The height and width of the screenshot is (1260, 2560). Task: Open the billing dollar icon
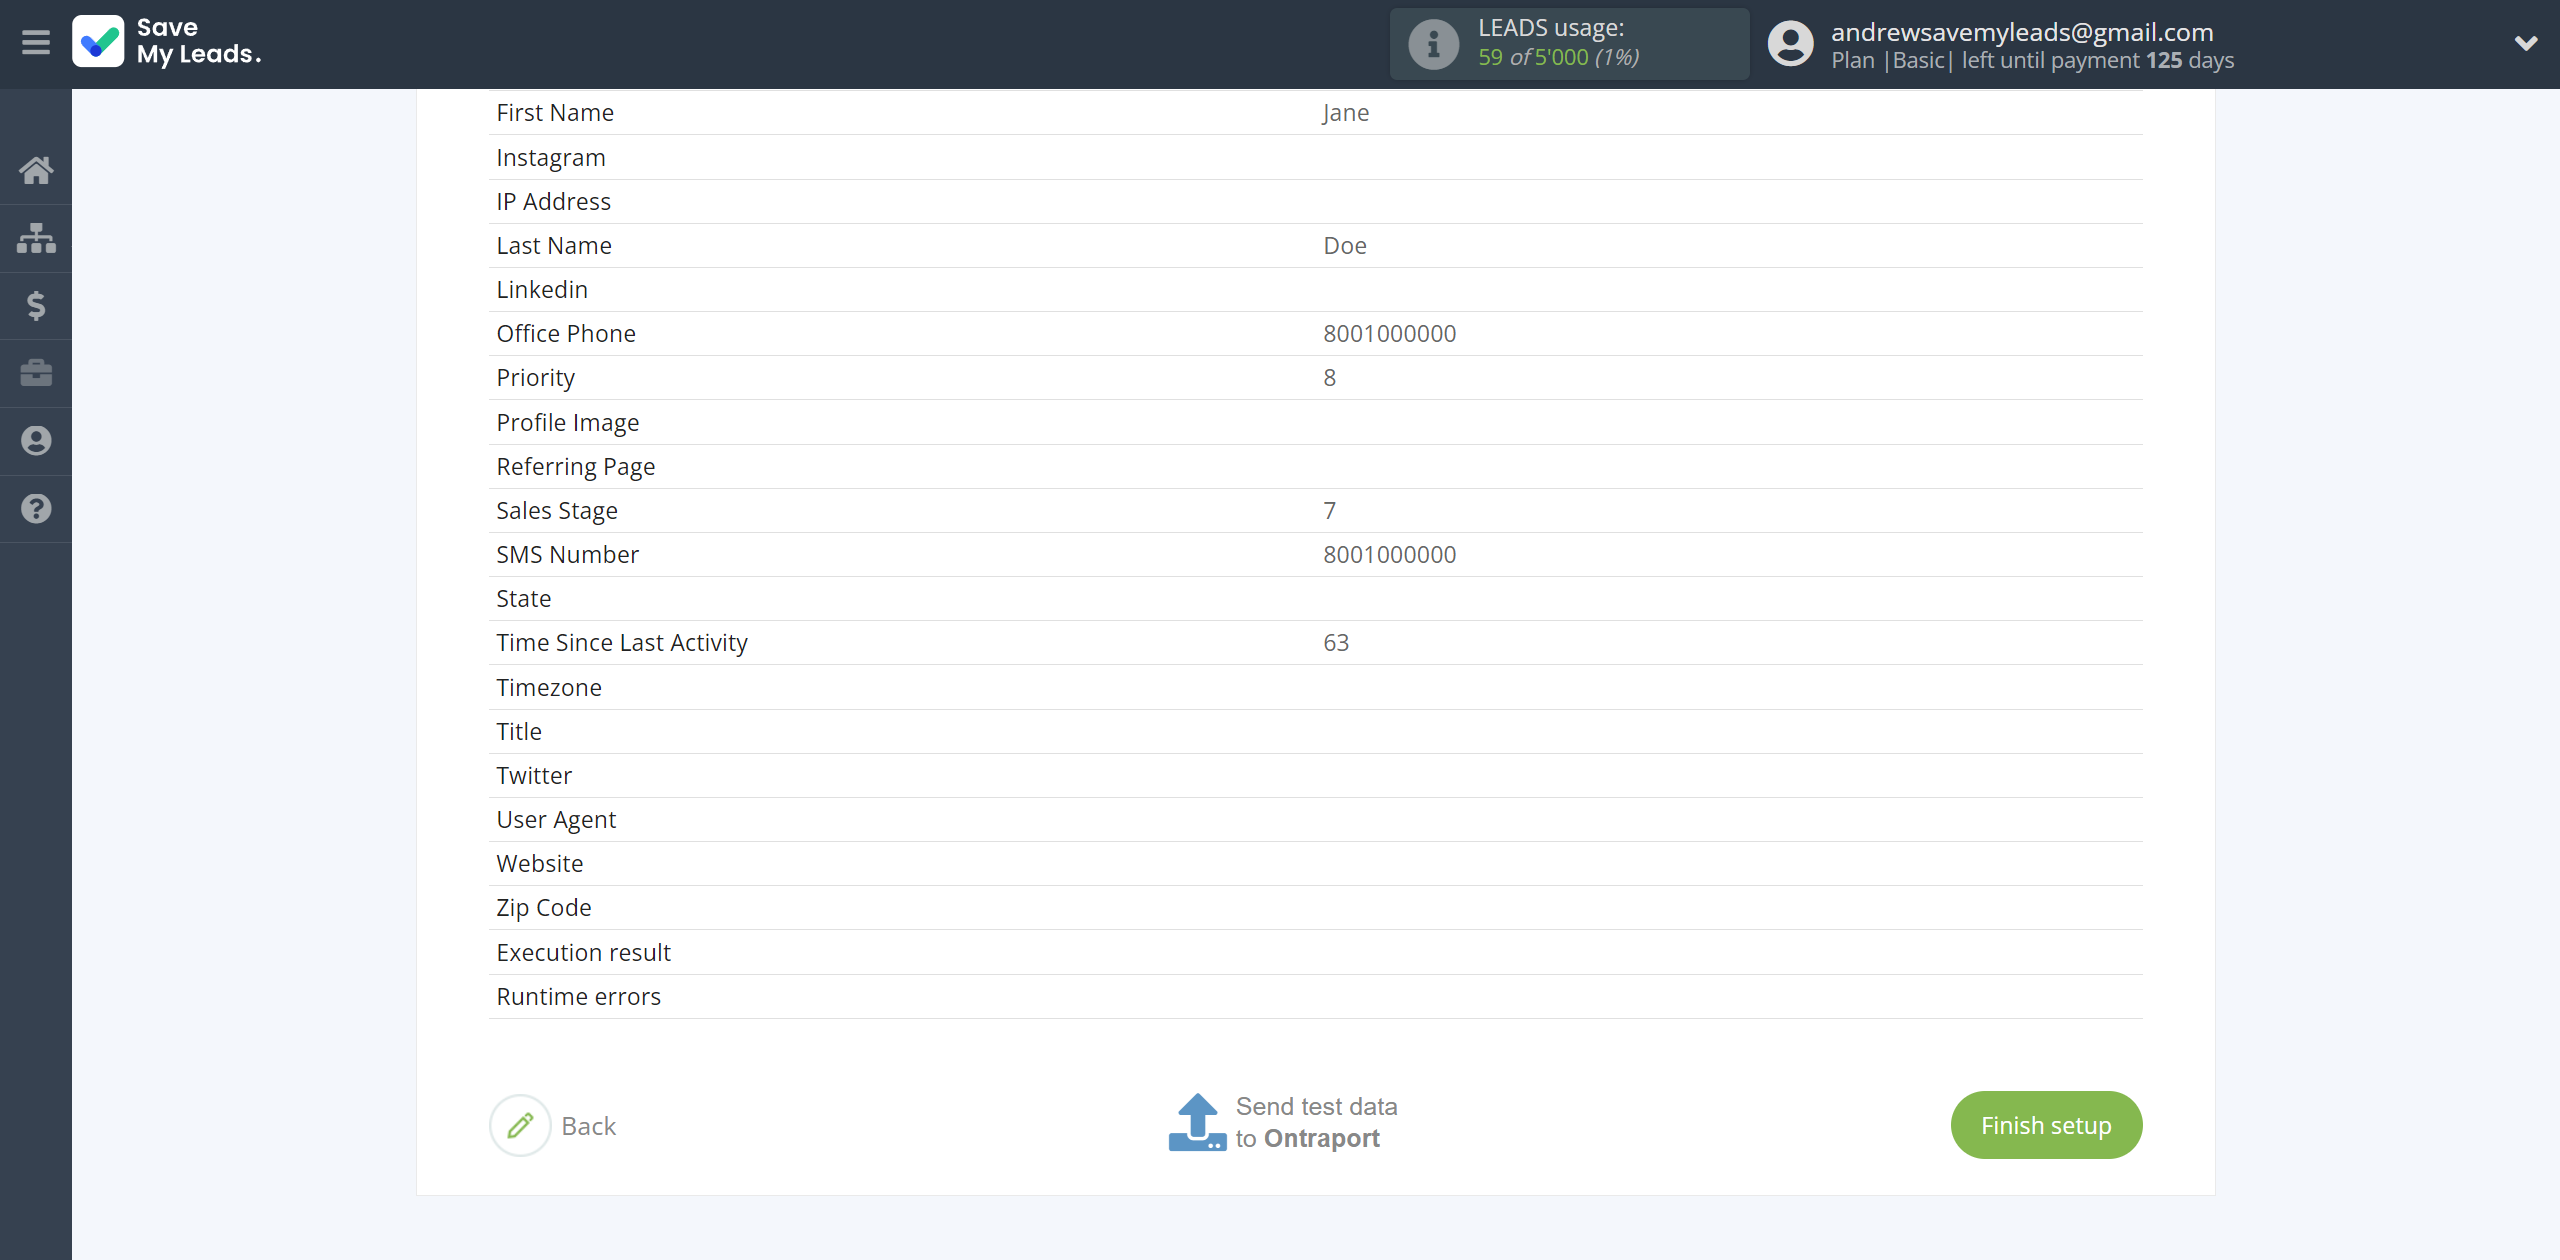click(36, 305)
